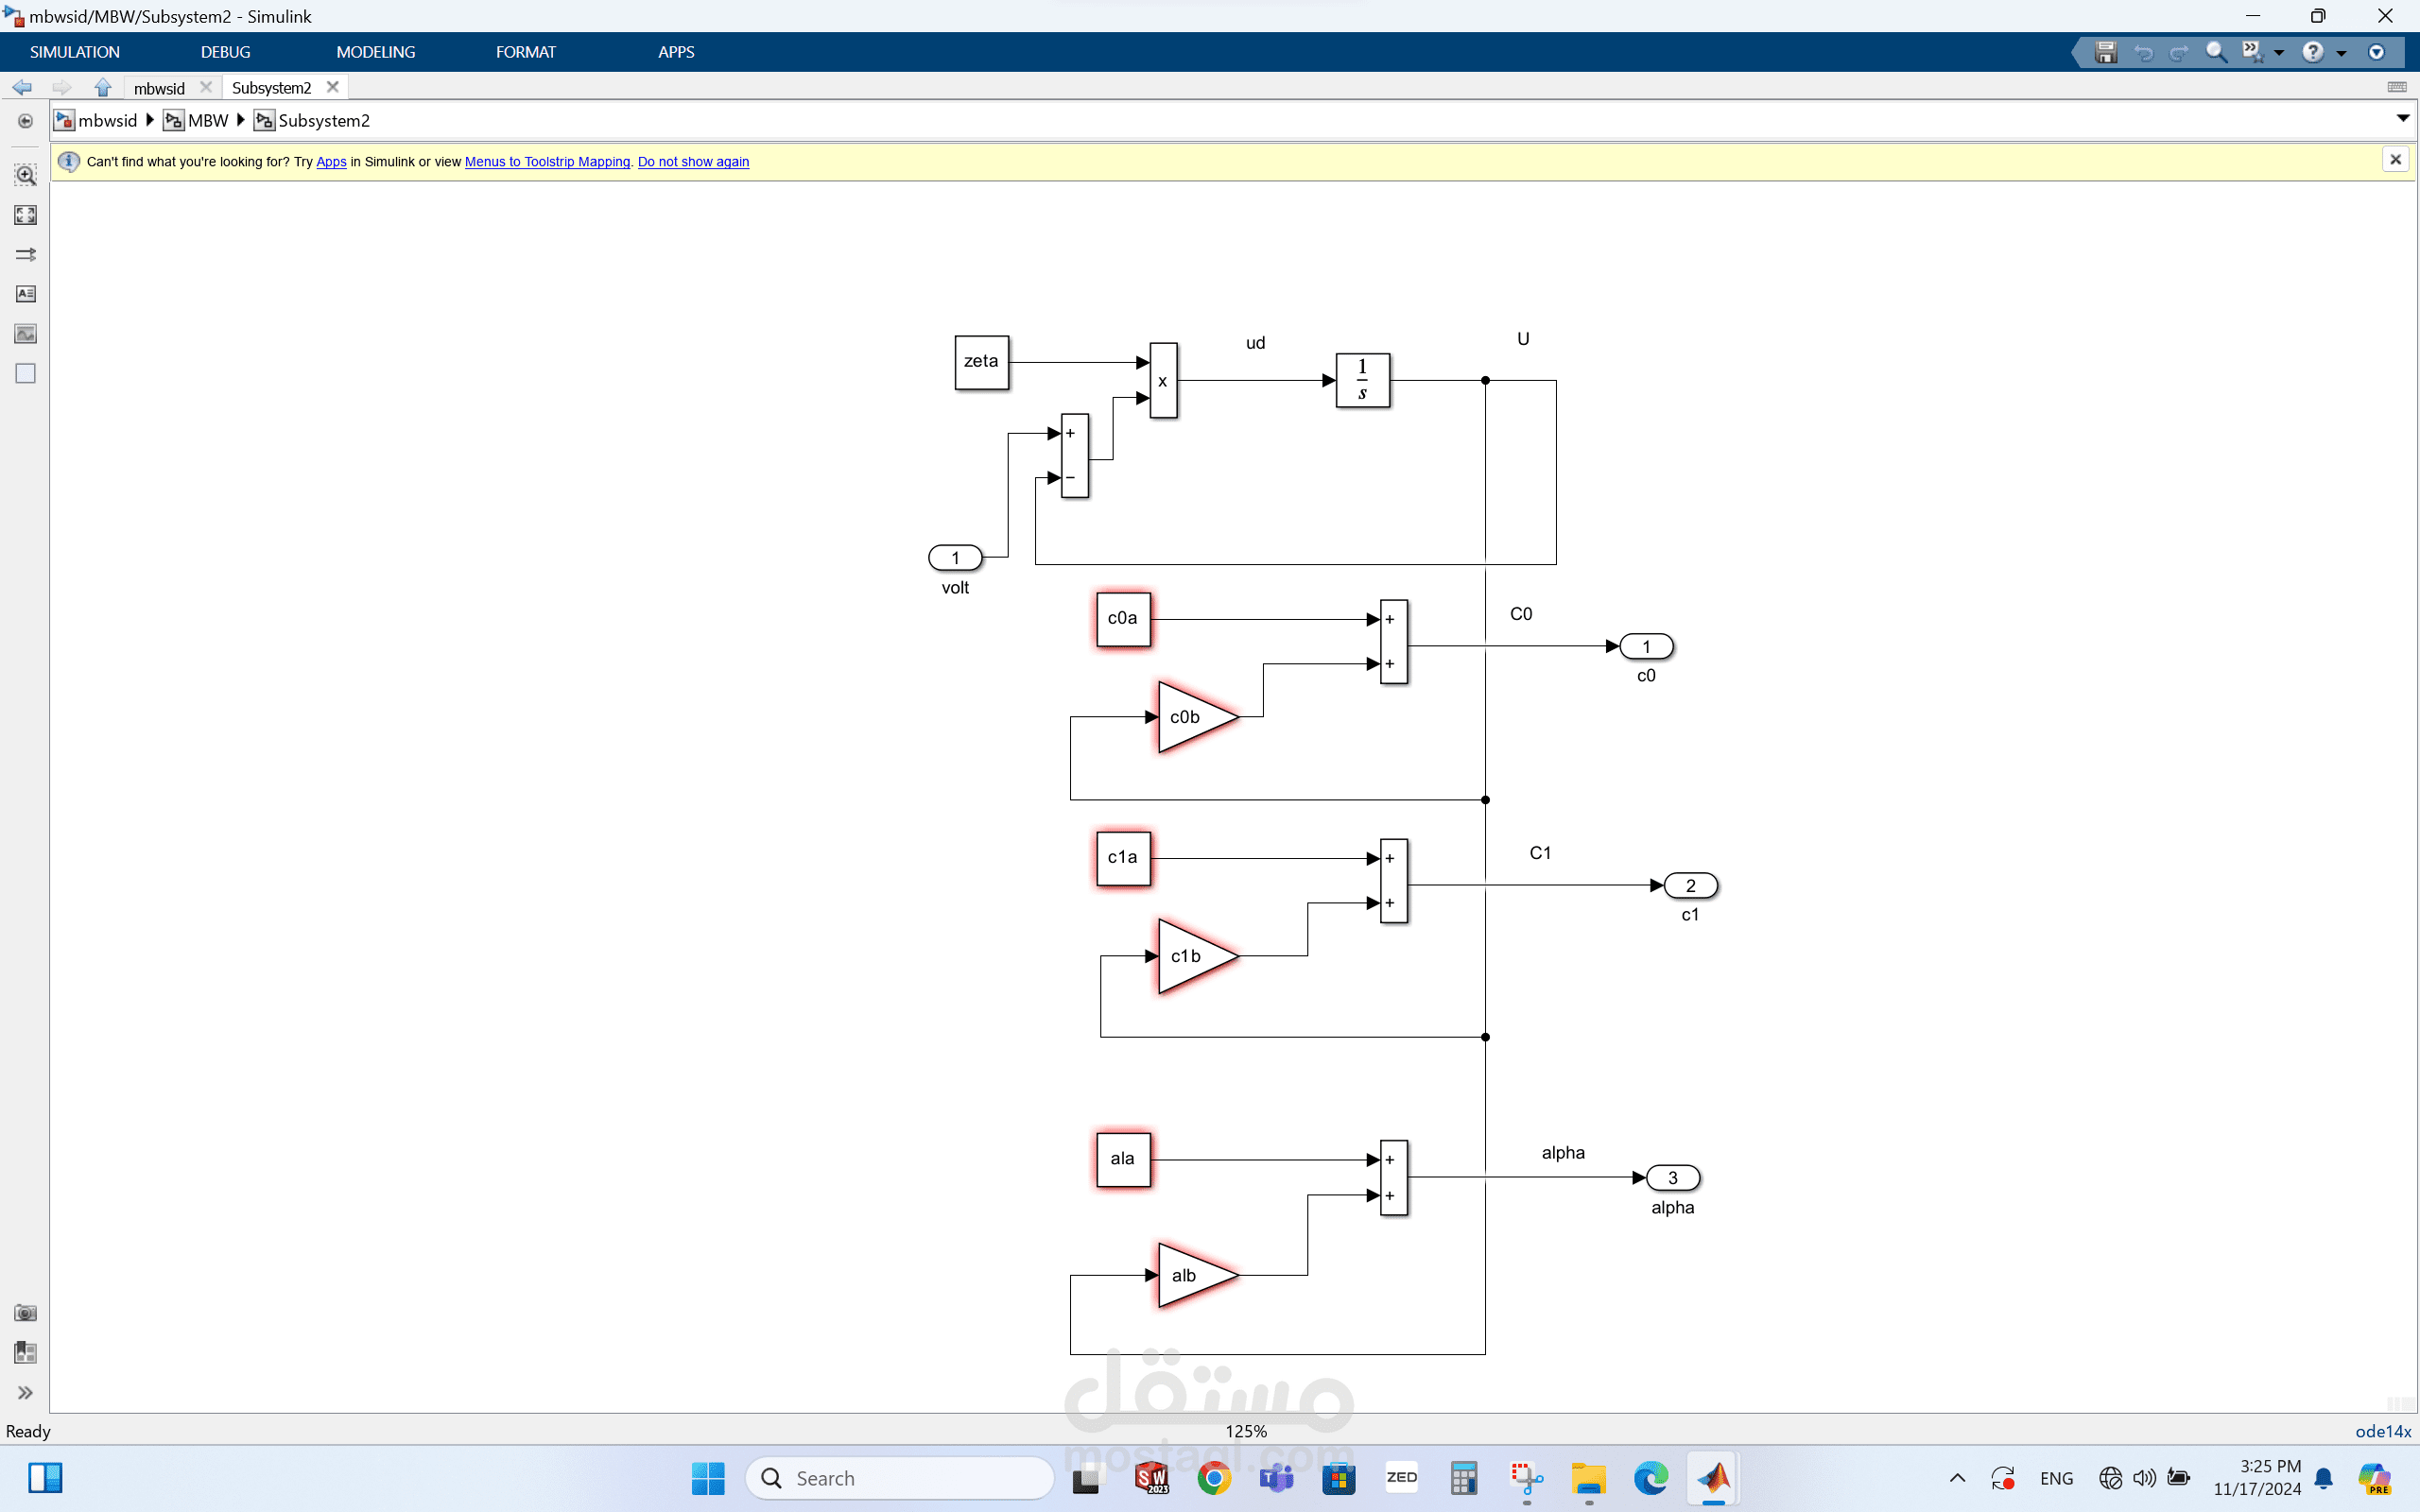Select the Area rectangle tool
Viewport: 2420px width, 1512px height.
[25, 373]
